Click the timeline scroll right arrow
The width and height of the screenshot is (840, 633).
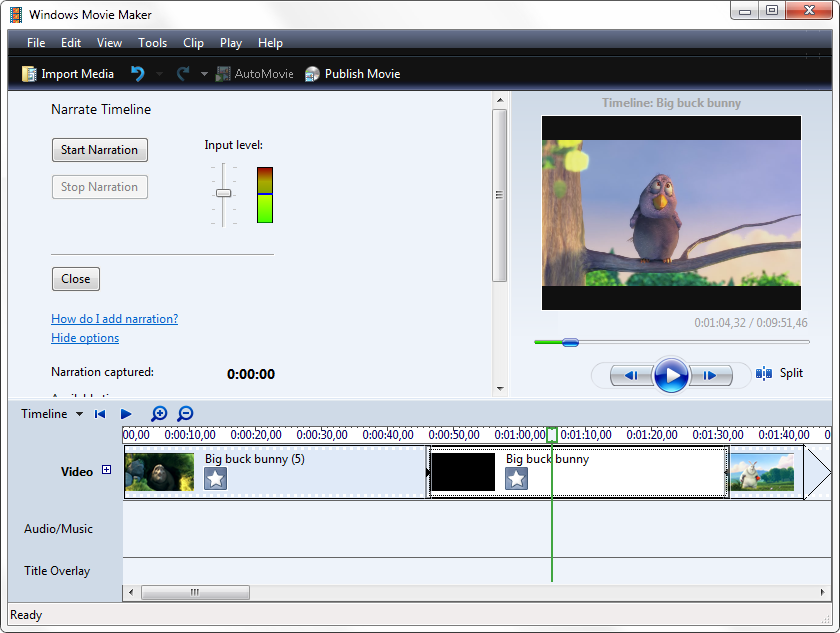822,592
